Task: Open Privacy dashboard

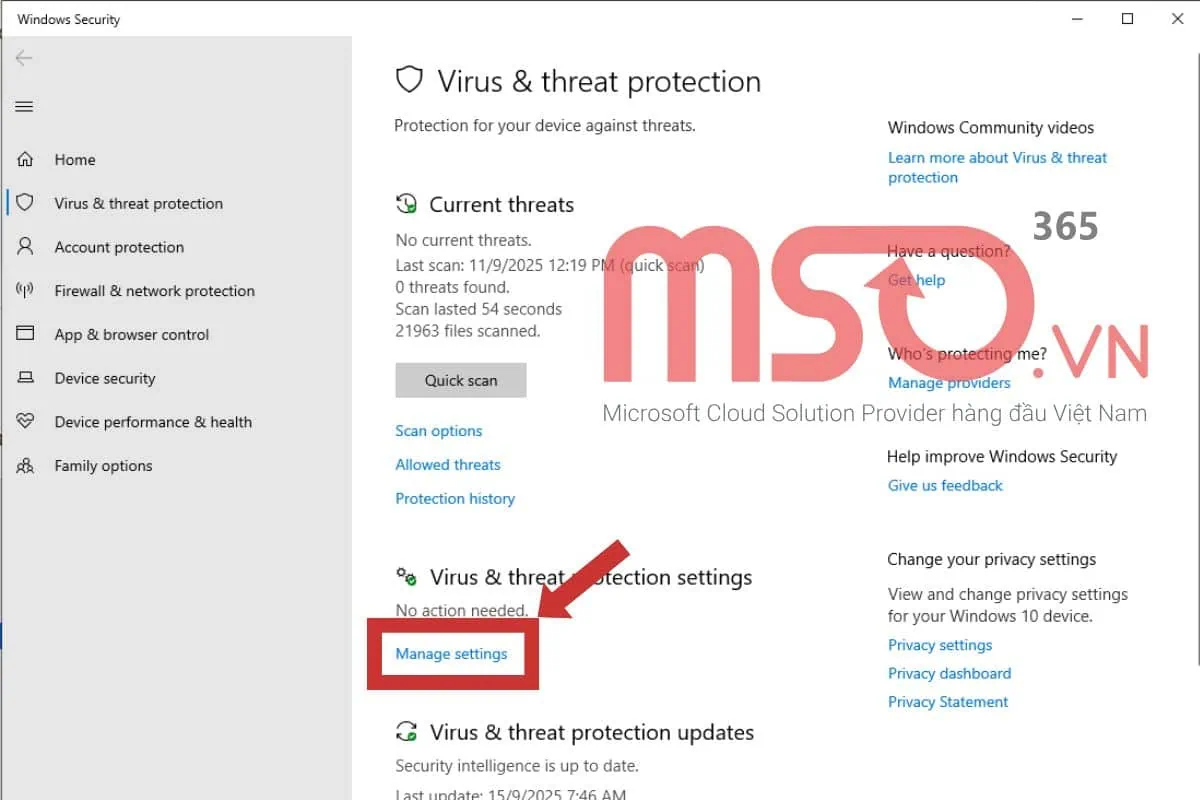Action: click(949, 673)
